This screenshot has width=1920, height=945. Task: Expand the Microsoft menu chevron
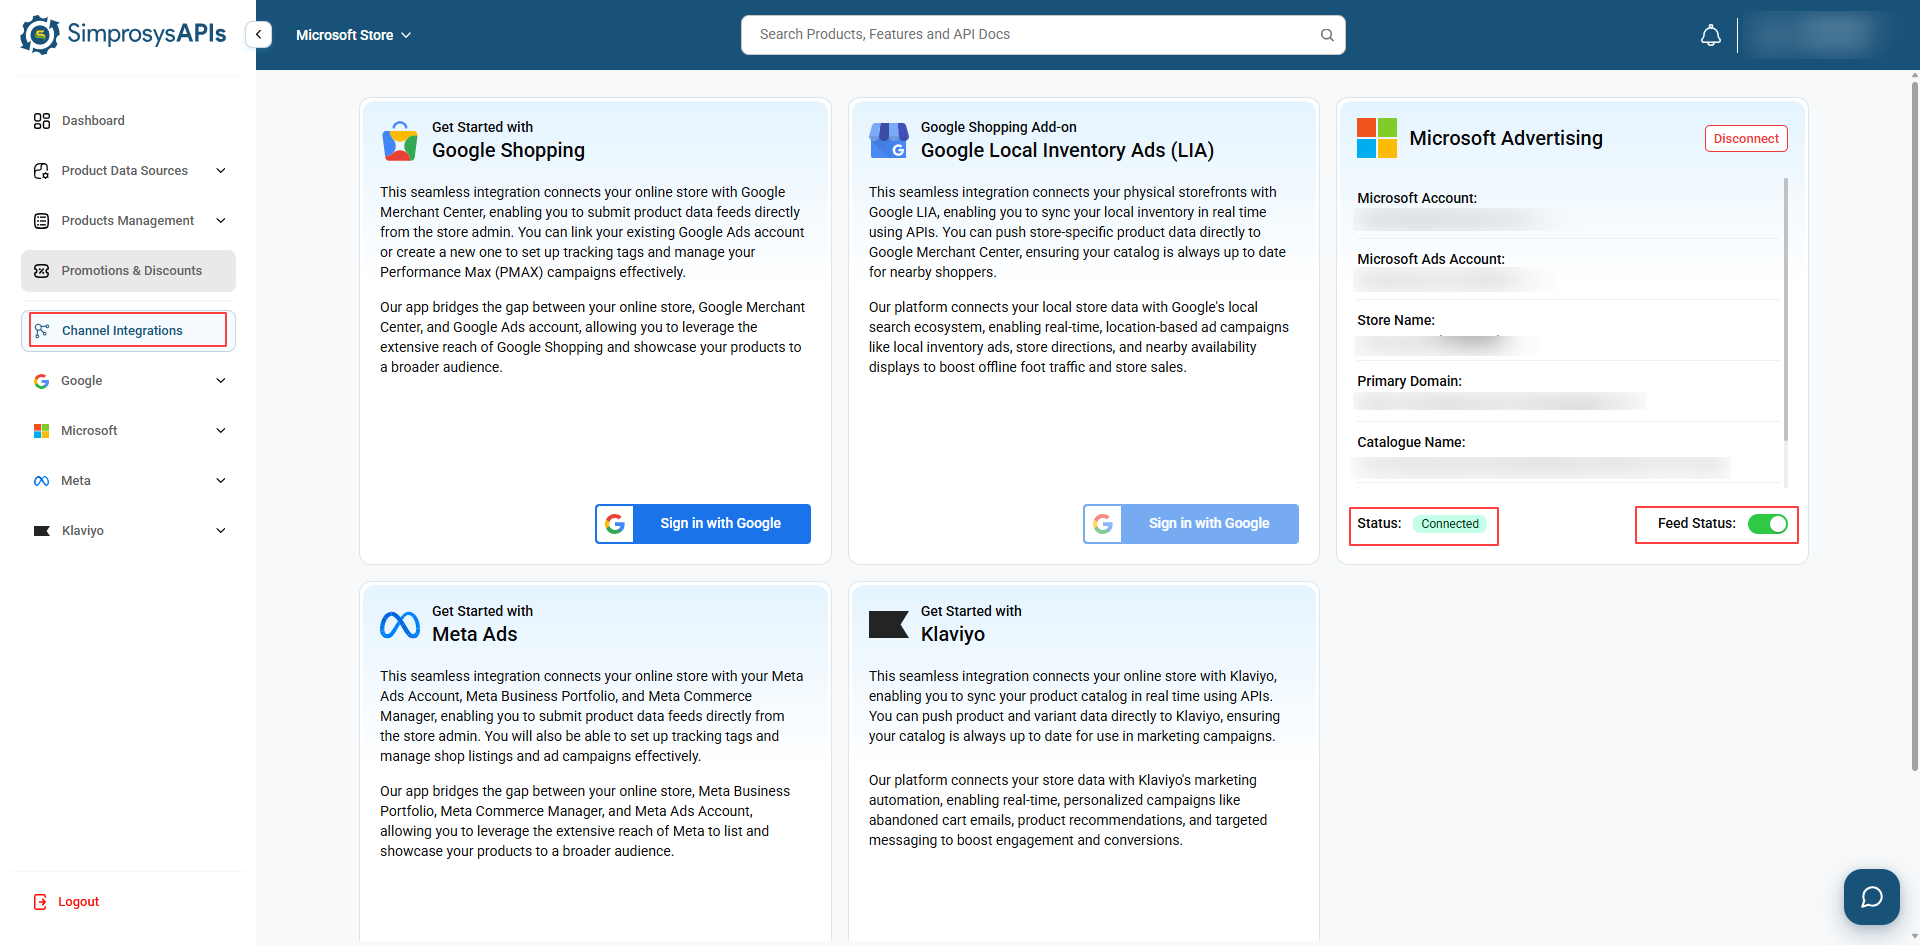click(x=221, y=431)
